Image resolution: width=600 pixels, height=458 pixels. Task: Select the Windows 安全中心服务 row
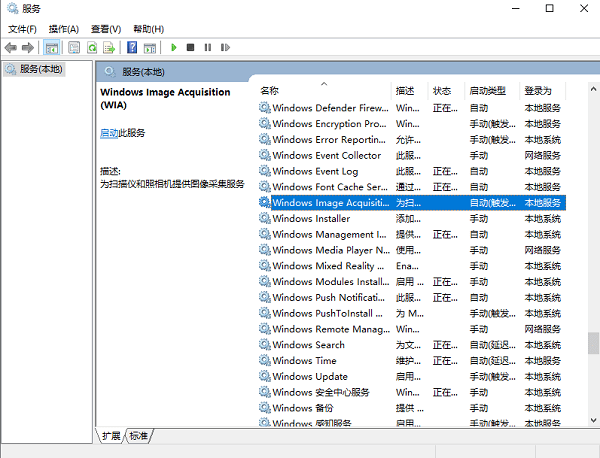coord(412,392)
